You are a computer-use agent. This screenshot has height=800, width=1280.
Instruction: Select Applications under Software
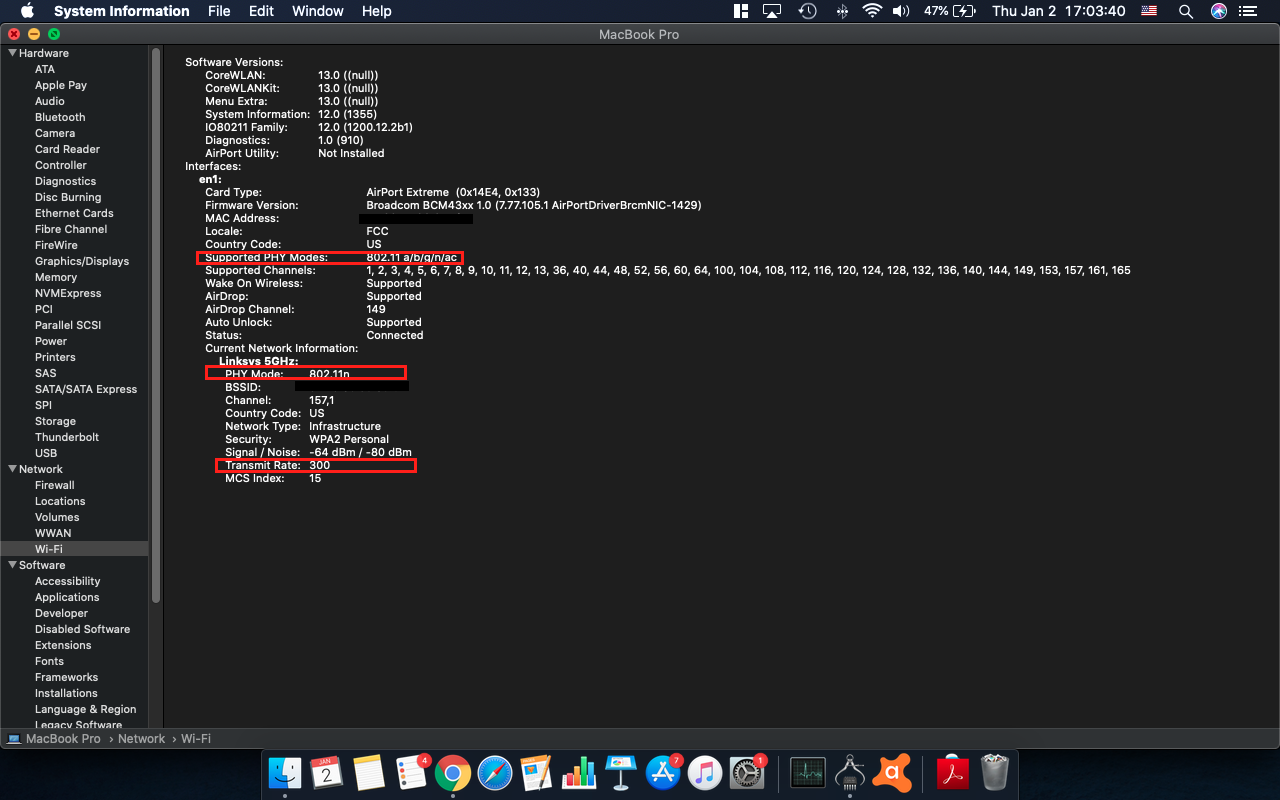pos(68,597)
